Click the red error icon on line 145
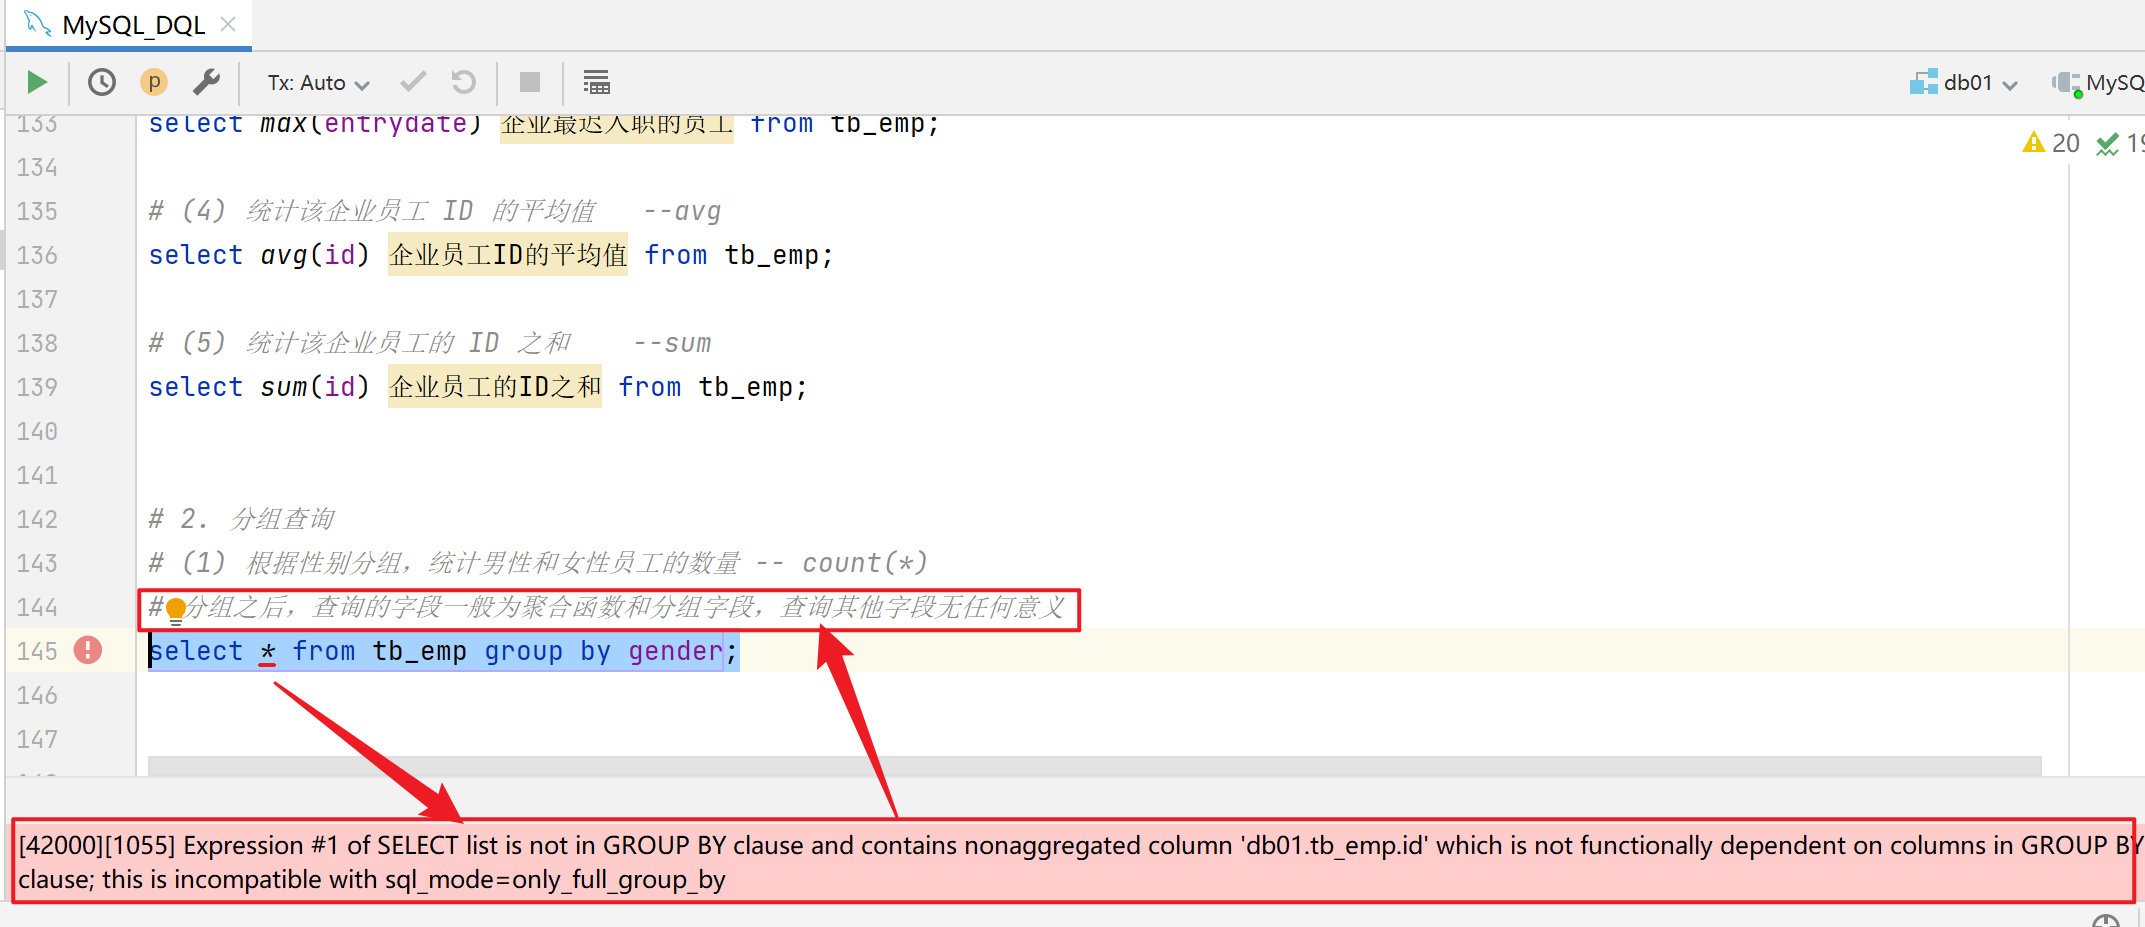The height and width of the screenshot is (927, 2145). click(88, 650)
